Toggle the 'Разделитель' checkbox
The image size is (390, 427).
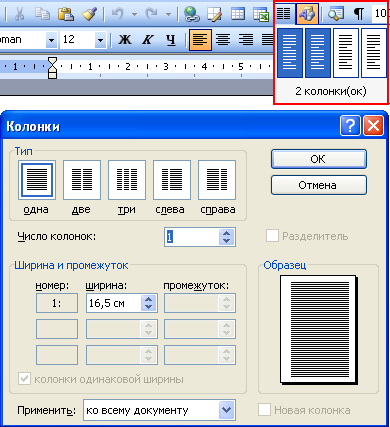272,236
